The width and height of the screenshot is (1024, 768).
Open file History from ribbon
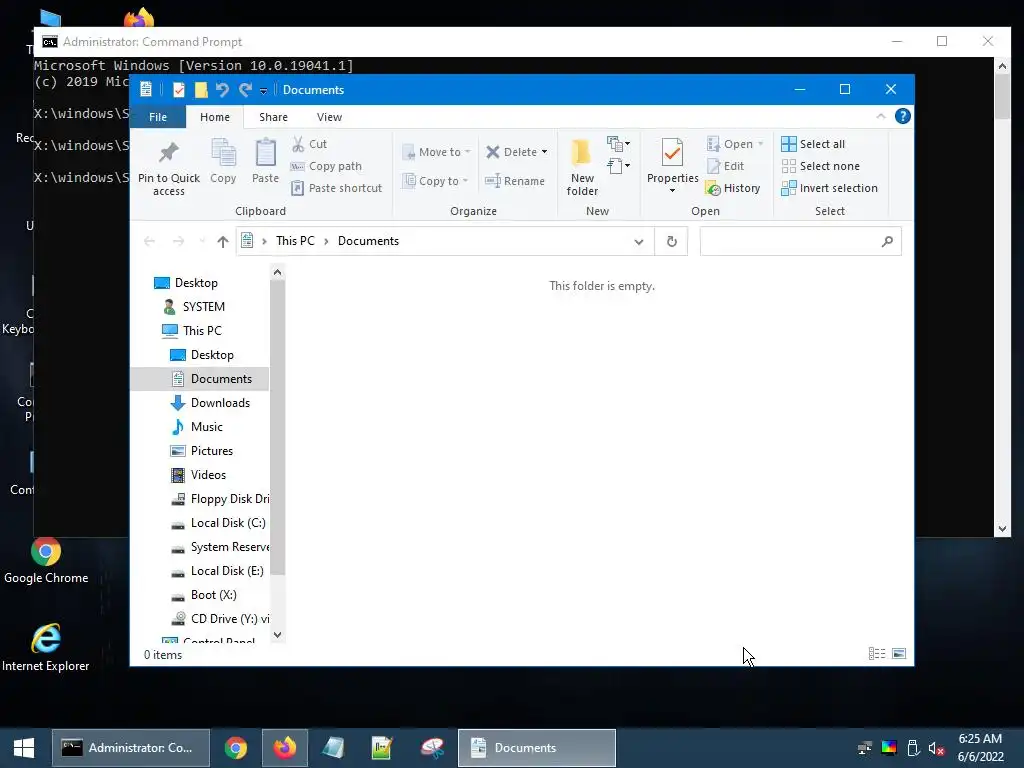[733, 188]
